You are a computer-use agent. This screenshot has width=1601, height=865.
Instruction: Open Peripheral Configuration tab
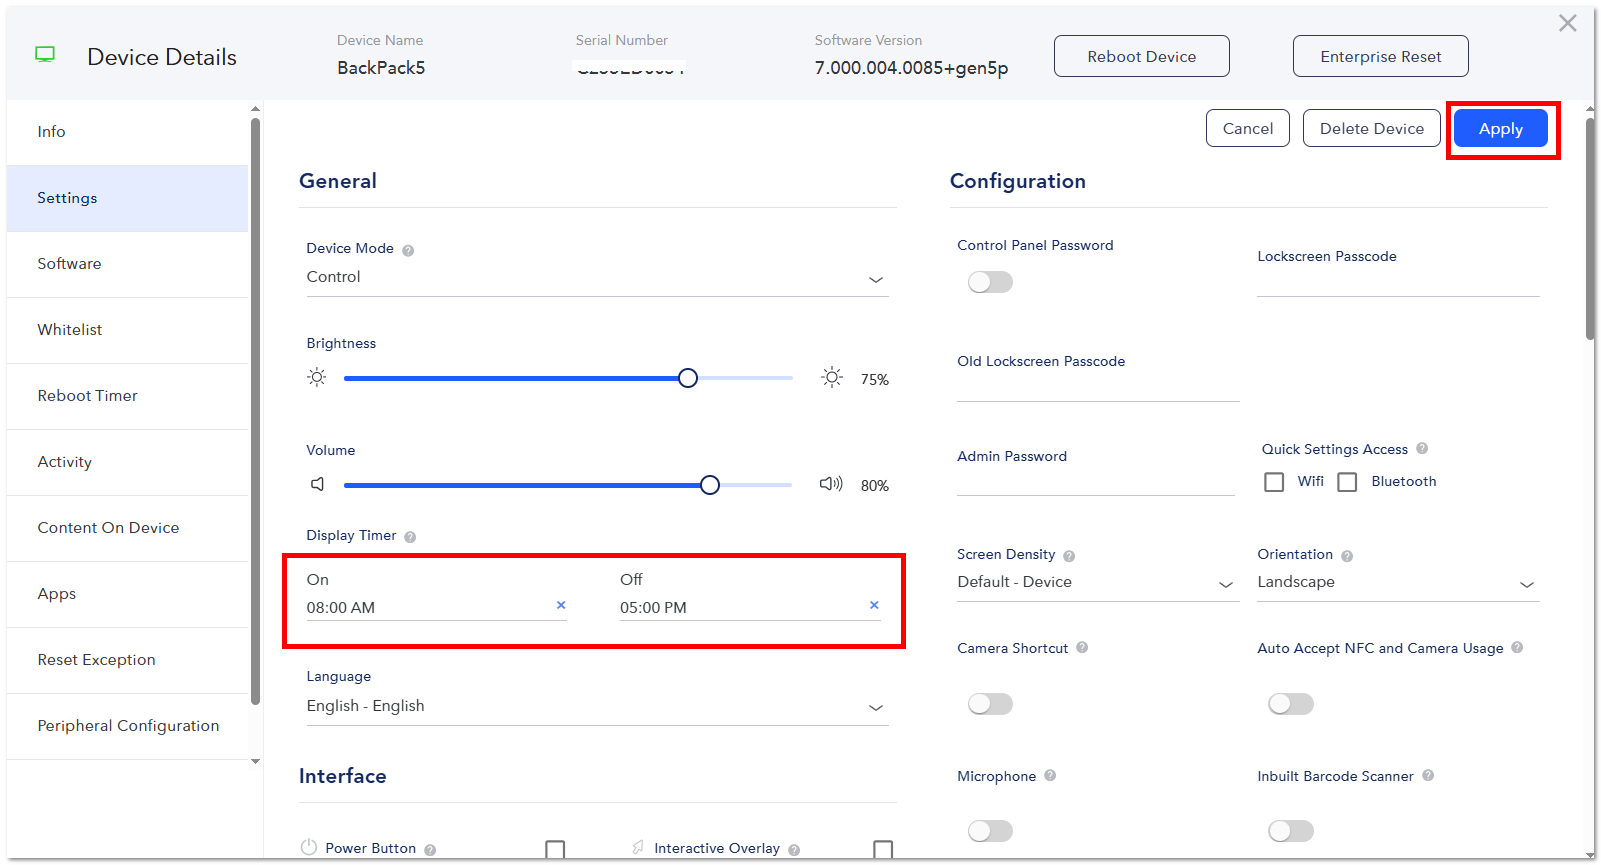coord(127,726)
